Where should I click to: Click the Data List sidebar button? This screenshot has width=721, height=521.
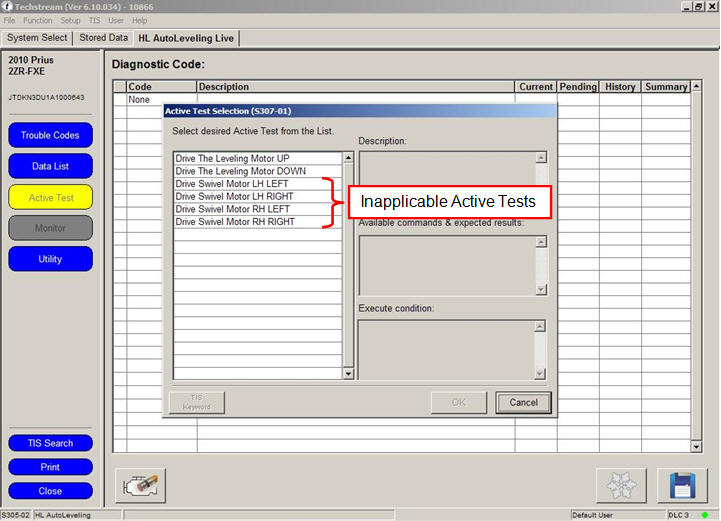point(50,166)
